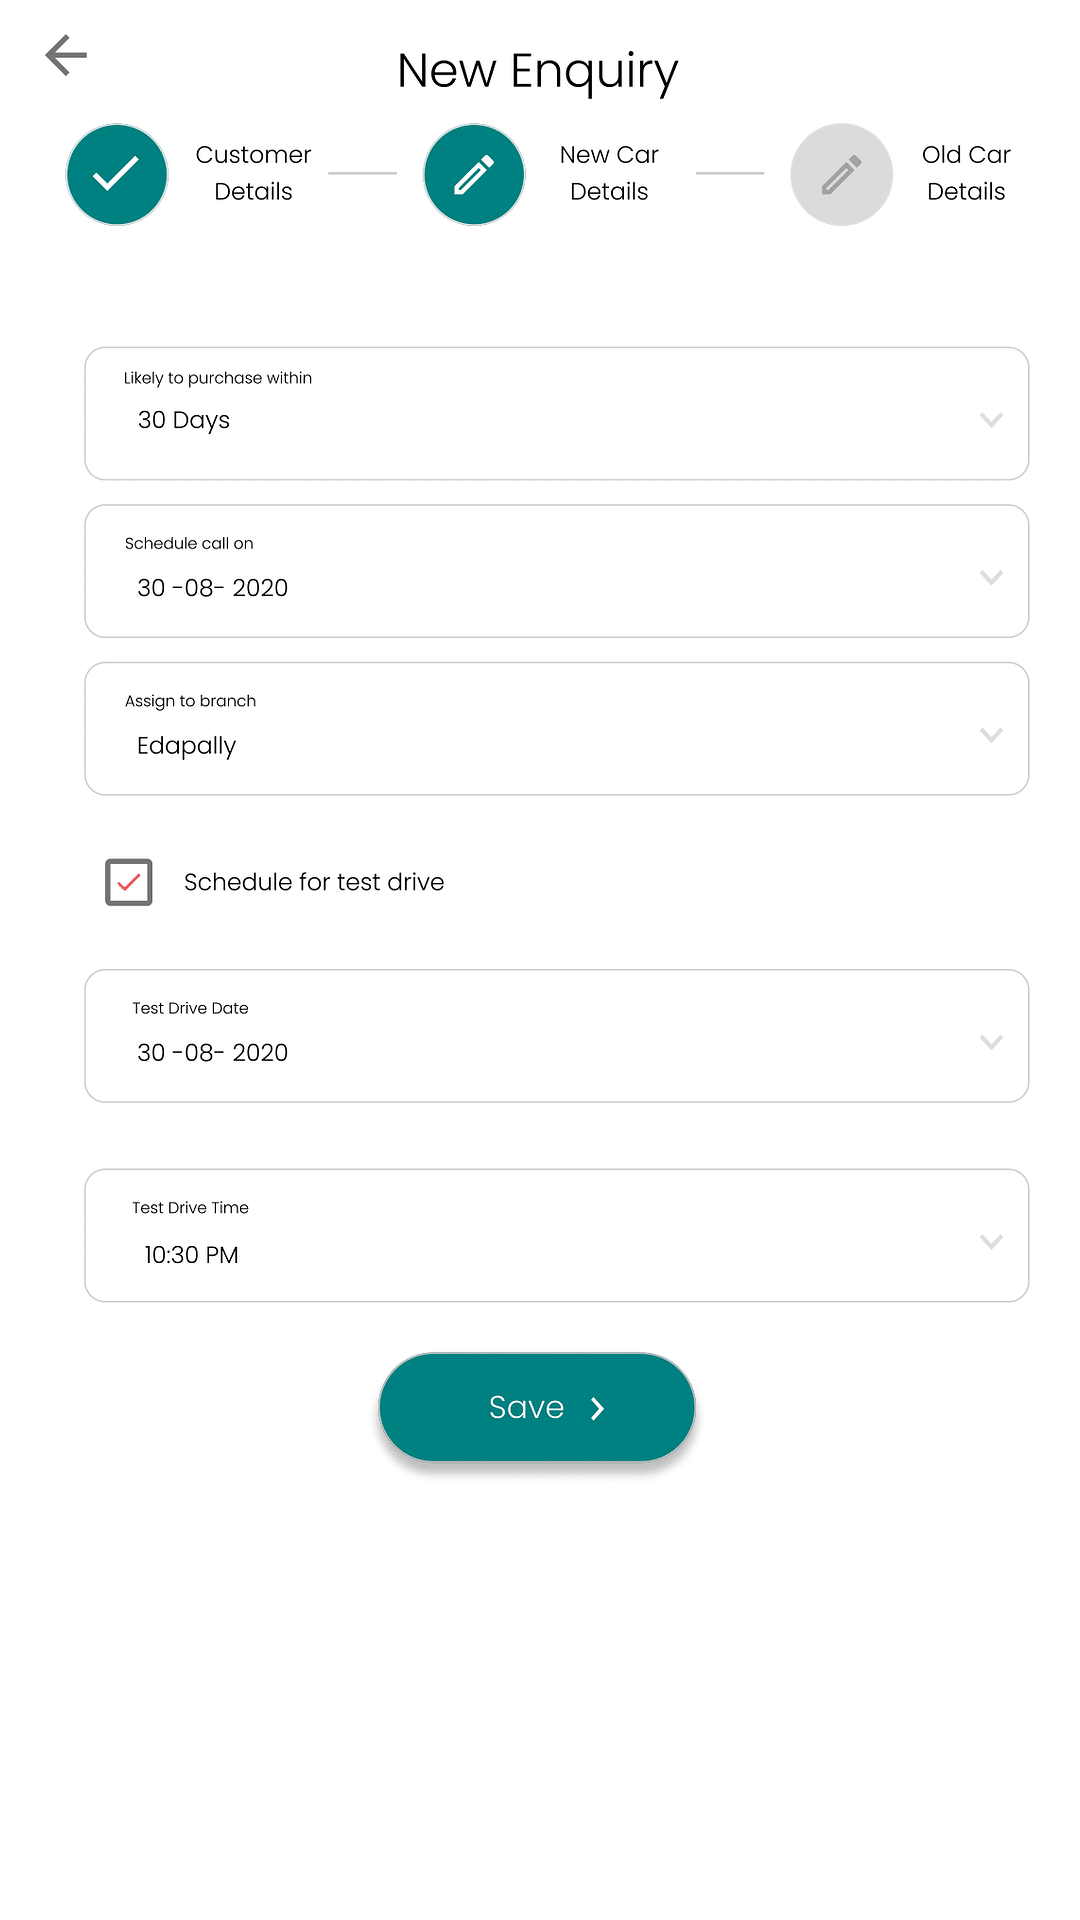
Task: Go back using the arrow icon
Action: coord(66,55)
